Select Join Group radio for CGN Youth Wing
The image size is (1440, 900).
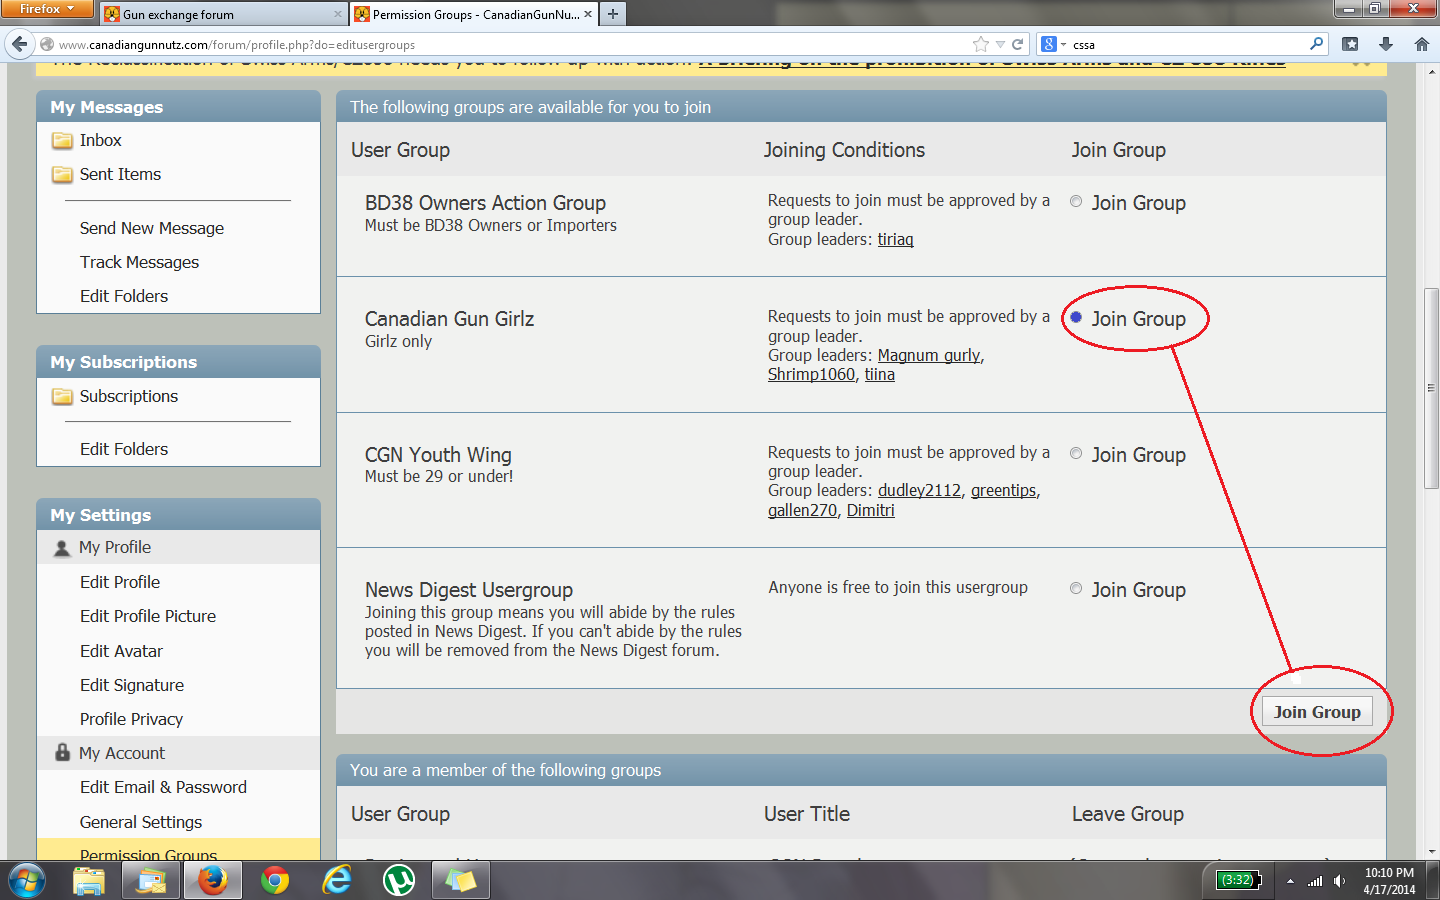coord(1076,453)
